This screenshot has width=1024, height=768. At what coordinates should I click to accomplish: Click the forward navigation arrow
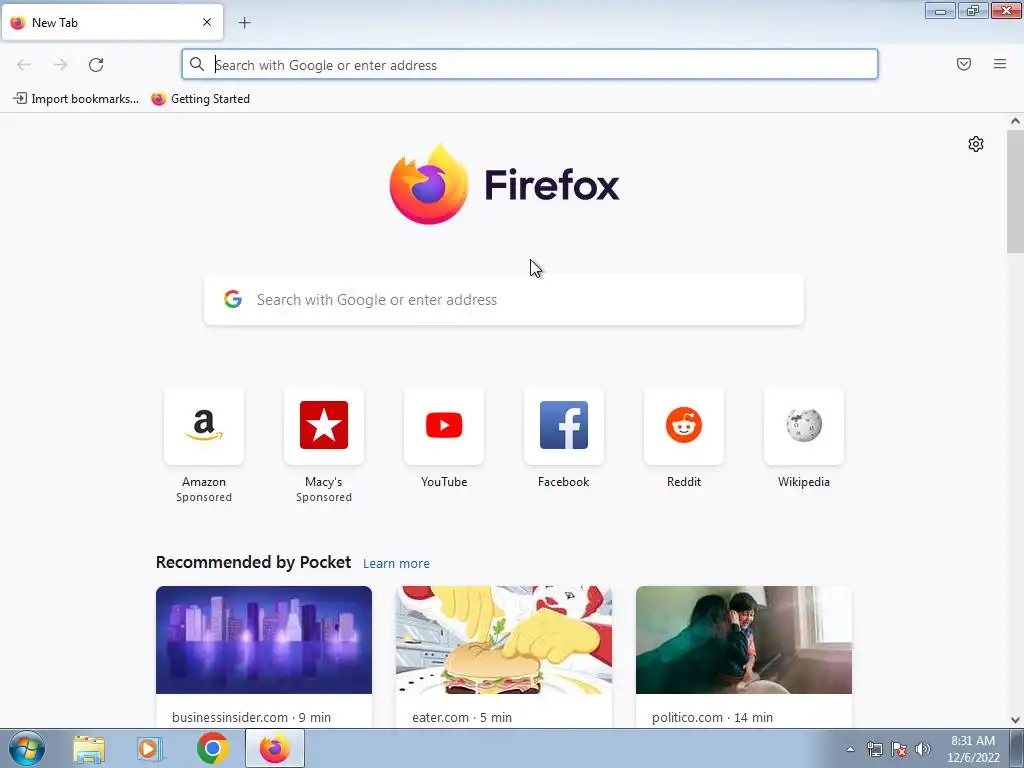[60, 65]
